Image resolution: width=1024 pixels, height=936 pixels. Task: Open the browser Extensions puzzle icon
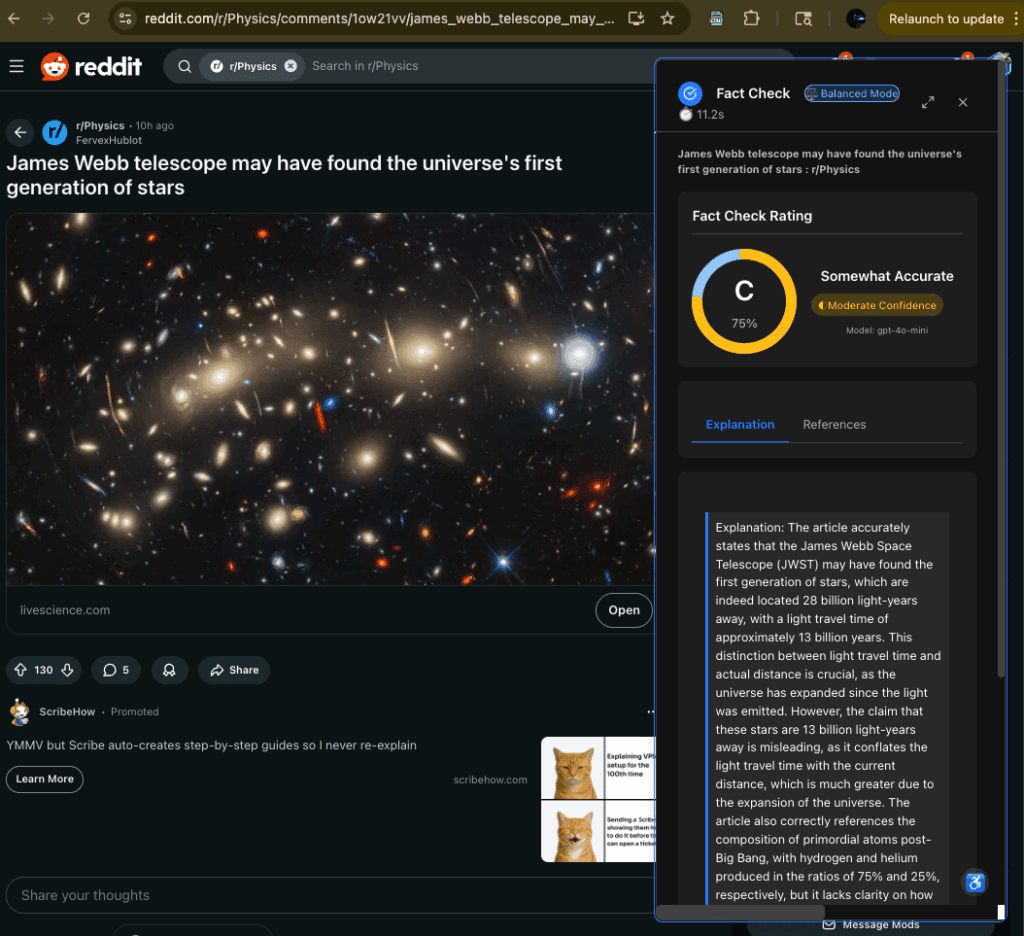pos(751,18)
